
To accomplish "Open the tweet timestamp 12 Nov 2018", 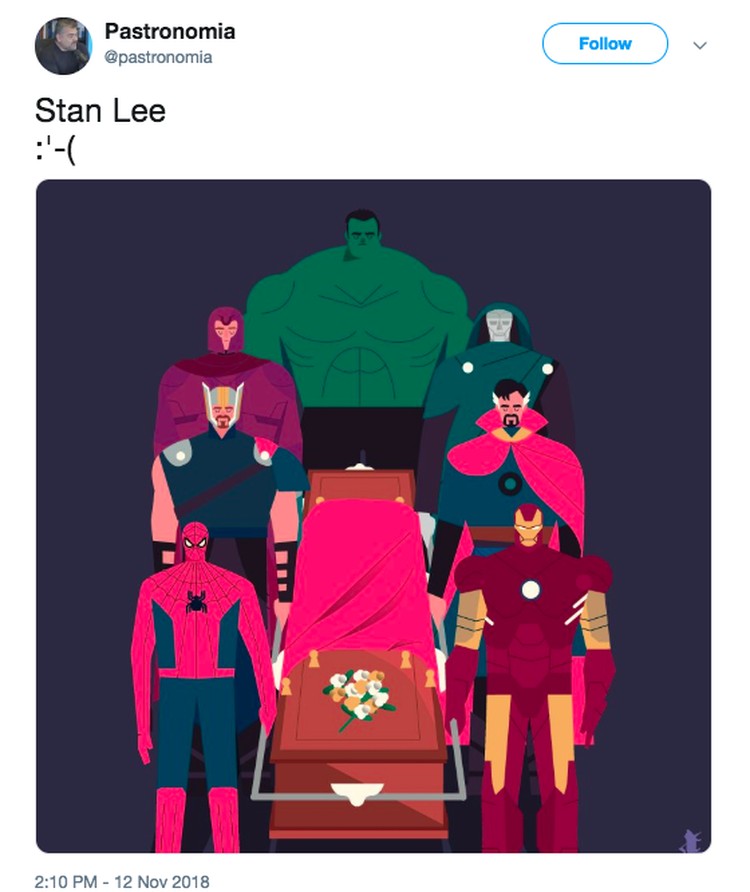I will [x=122, y=882].
